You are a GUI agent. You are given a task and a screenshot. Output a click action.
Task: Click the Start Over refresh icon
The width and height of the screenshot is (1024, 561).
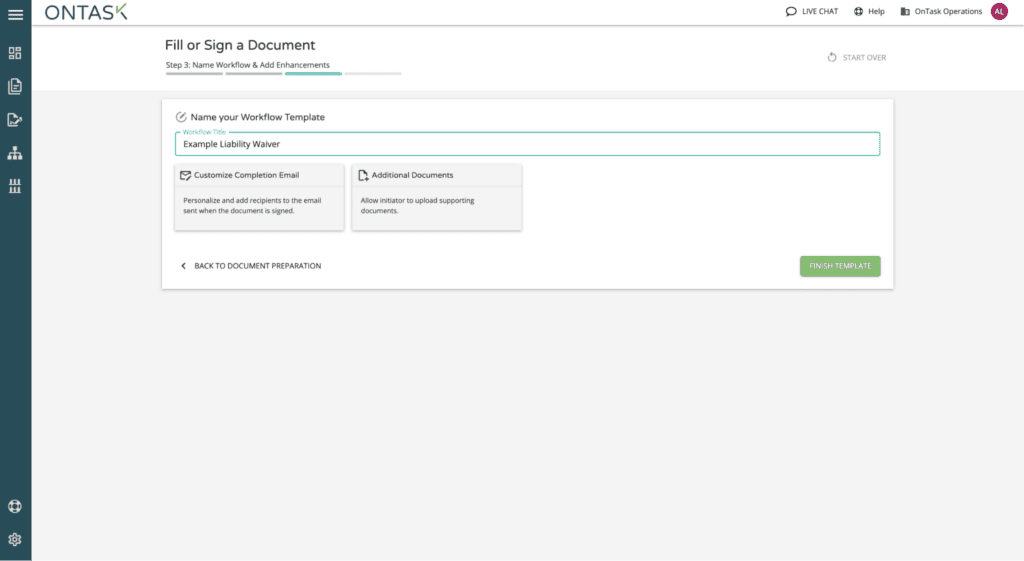(x=832, y=57)
